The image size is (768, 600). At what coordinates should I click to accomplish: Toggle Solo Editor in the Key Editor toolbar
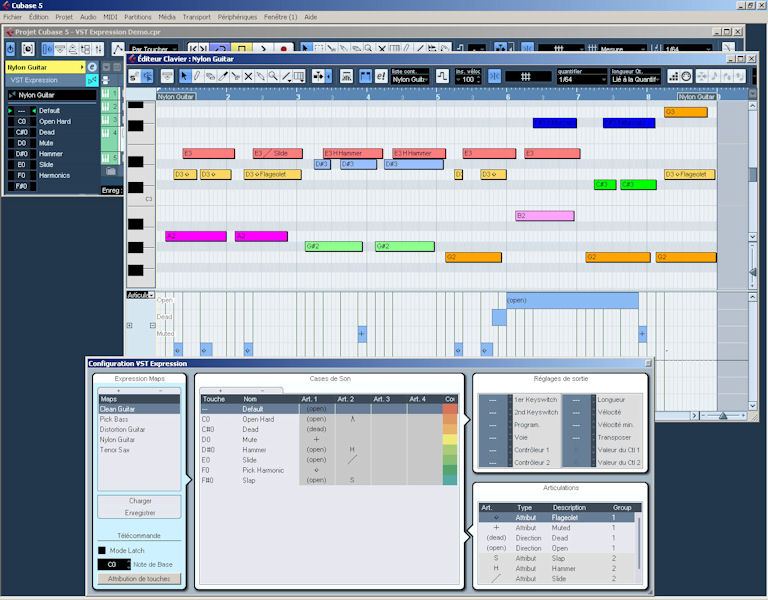[135, 76]
